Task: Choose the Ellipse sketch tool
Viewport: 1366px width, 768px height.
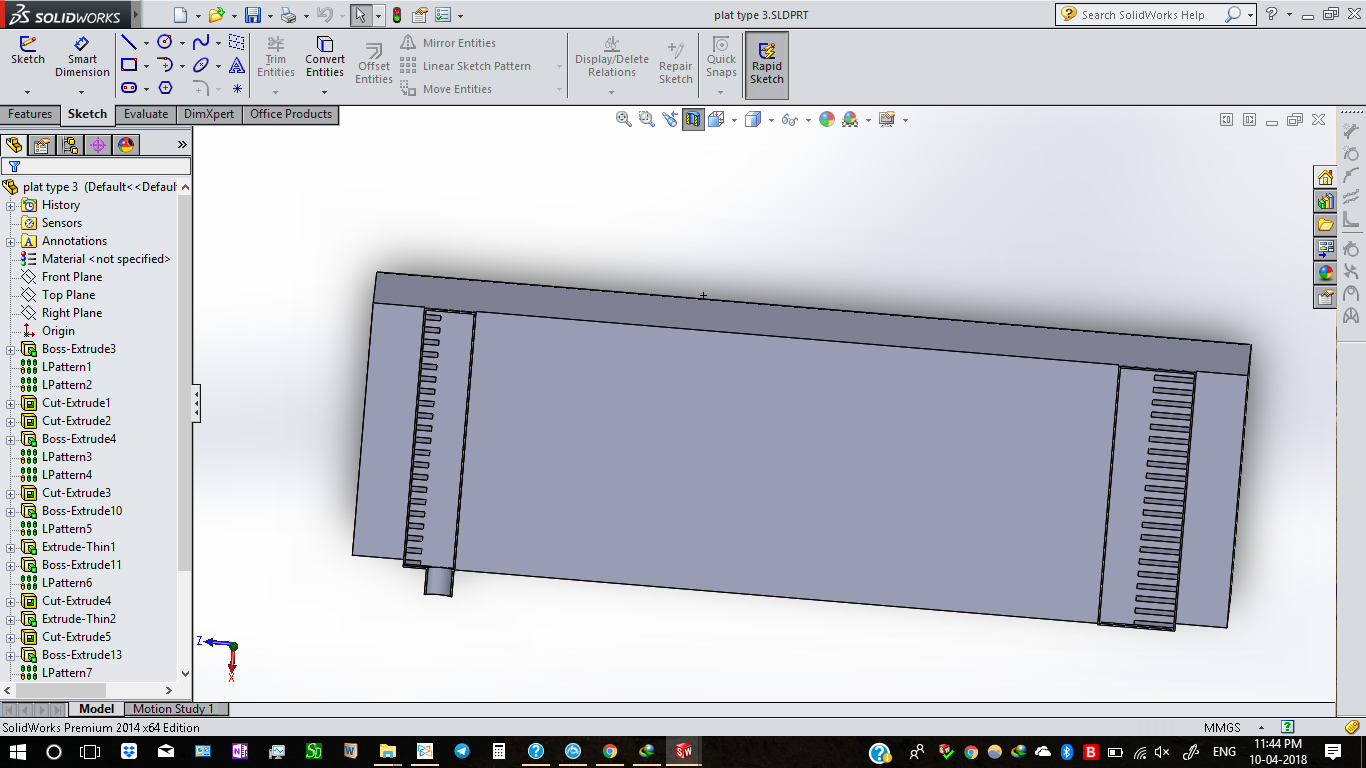Action: coord(201,65)
